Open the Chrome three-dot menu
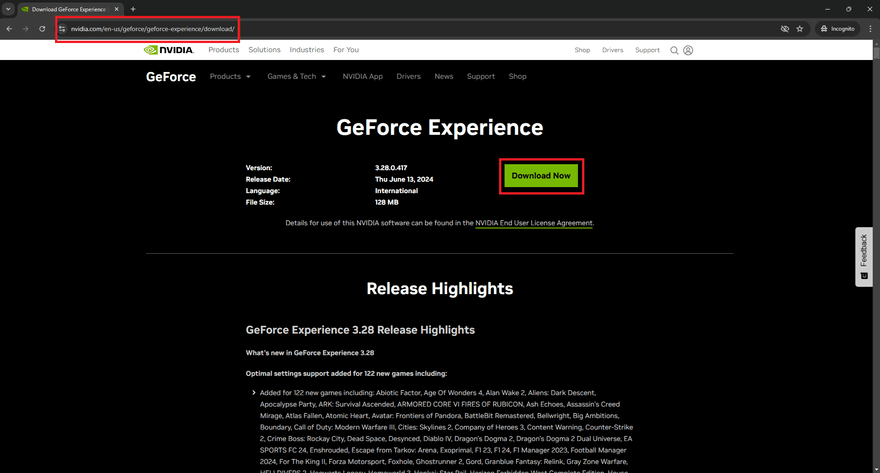Image resolution: width=880 pixels, height=473 pixels. [870, 29]
